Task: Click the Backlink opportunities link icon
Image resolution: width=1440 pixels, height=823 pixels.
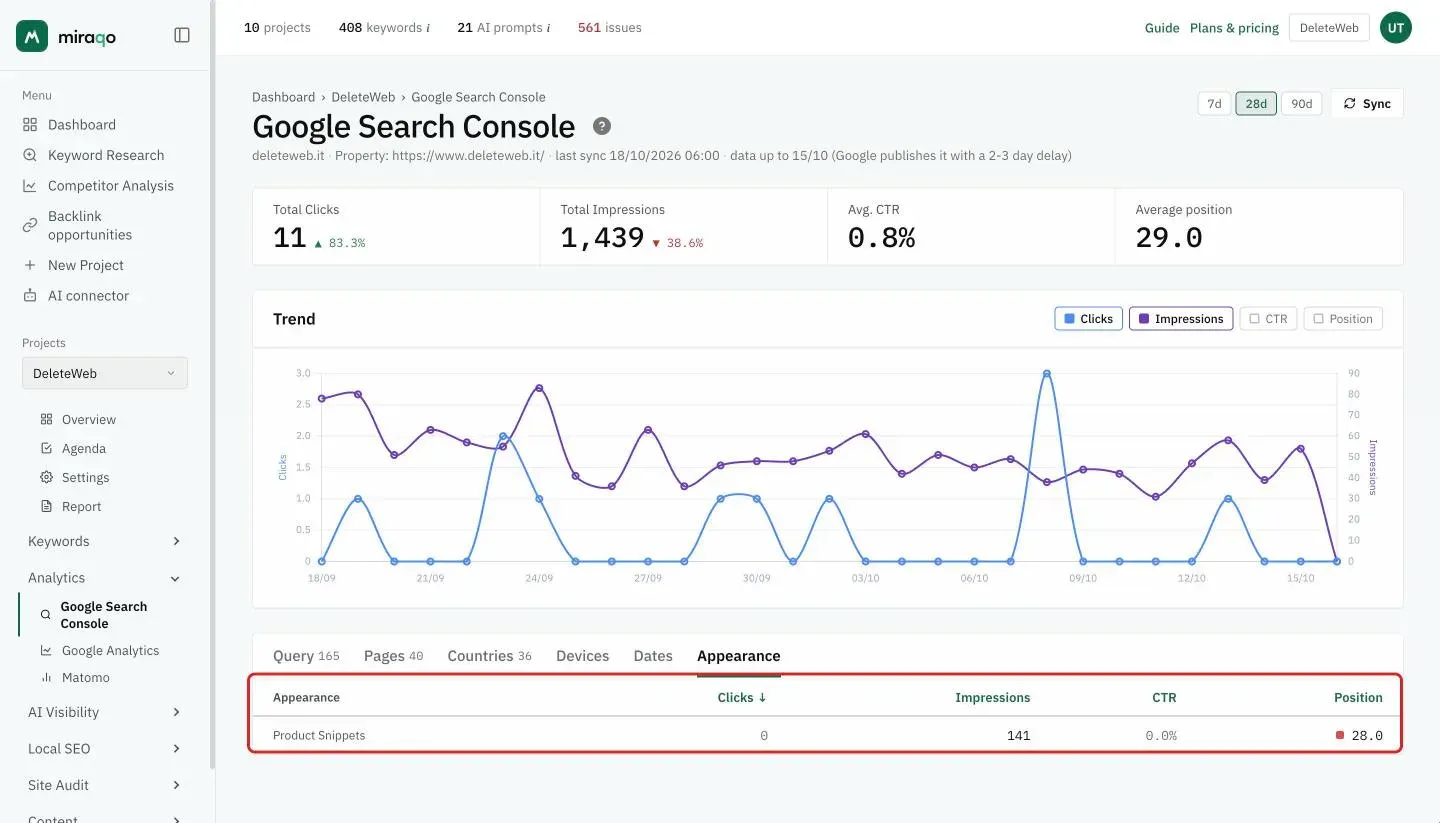Action: click(30, 225)
